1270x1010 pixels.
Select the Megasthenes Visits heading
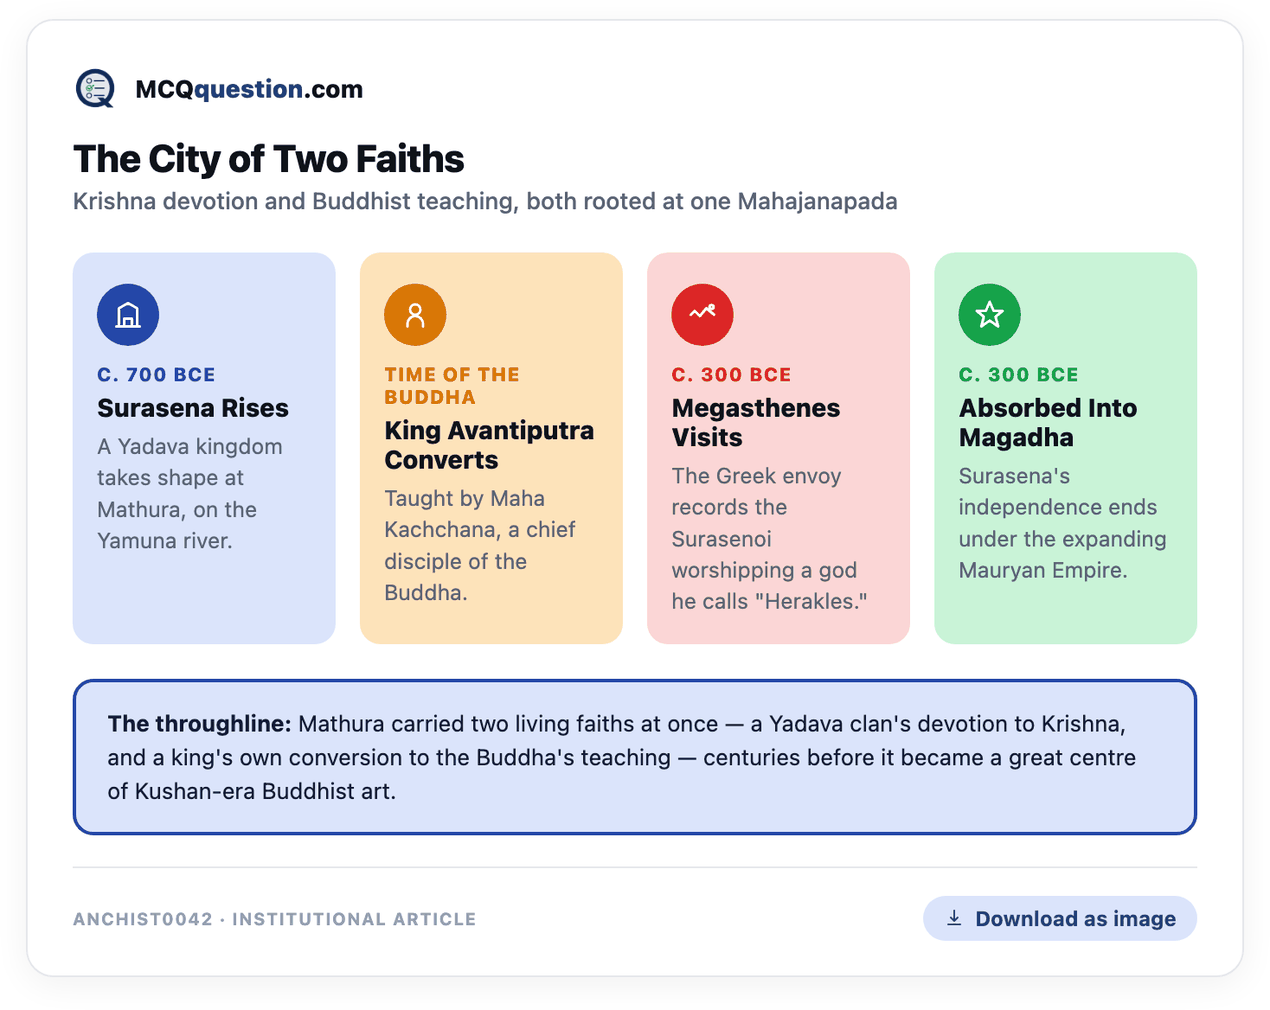[x=756, y=423]
